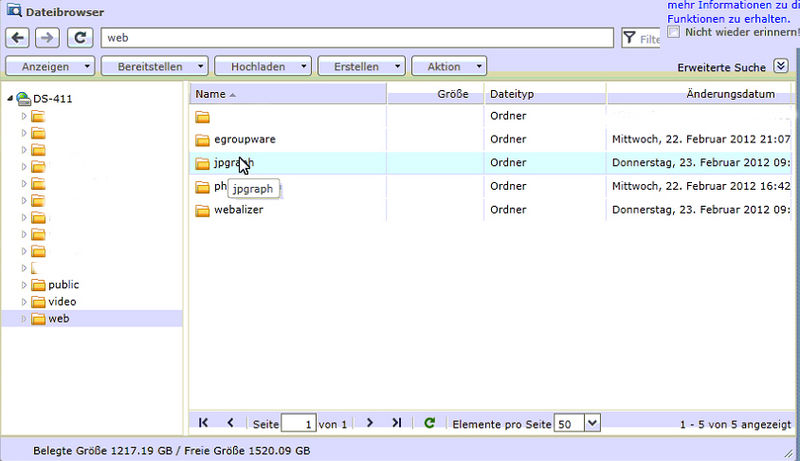Expand the public folder in tree
The image size is (800, 461).
25,285
